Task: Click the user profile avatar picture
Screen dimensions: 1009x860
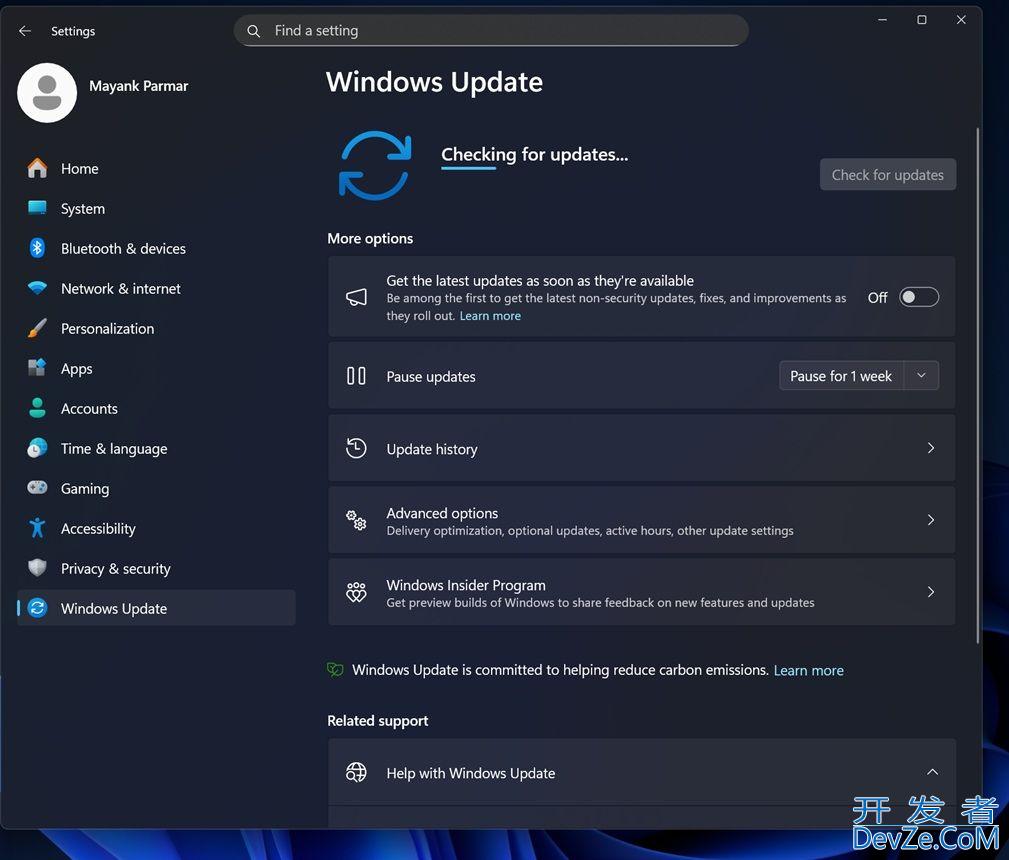Action: [47, 93]
